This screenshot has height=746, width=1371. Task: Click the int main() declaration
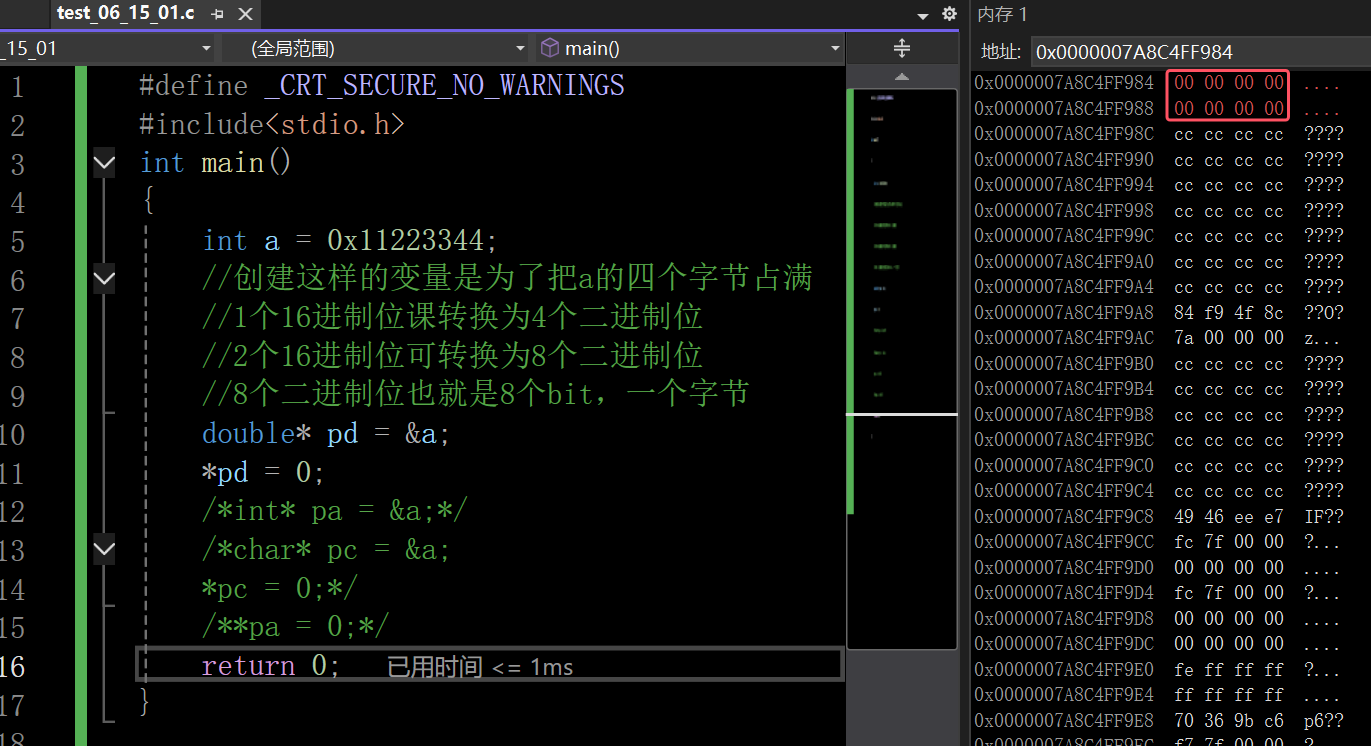[x=215, y=163]
